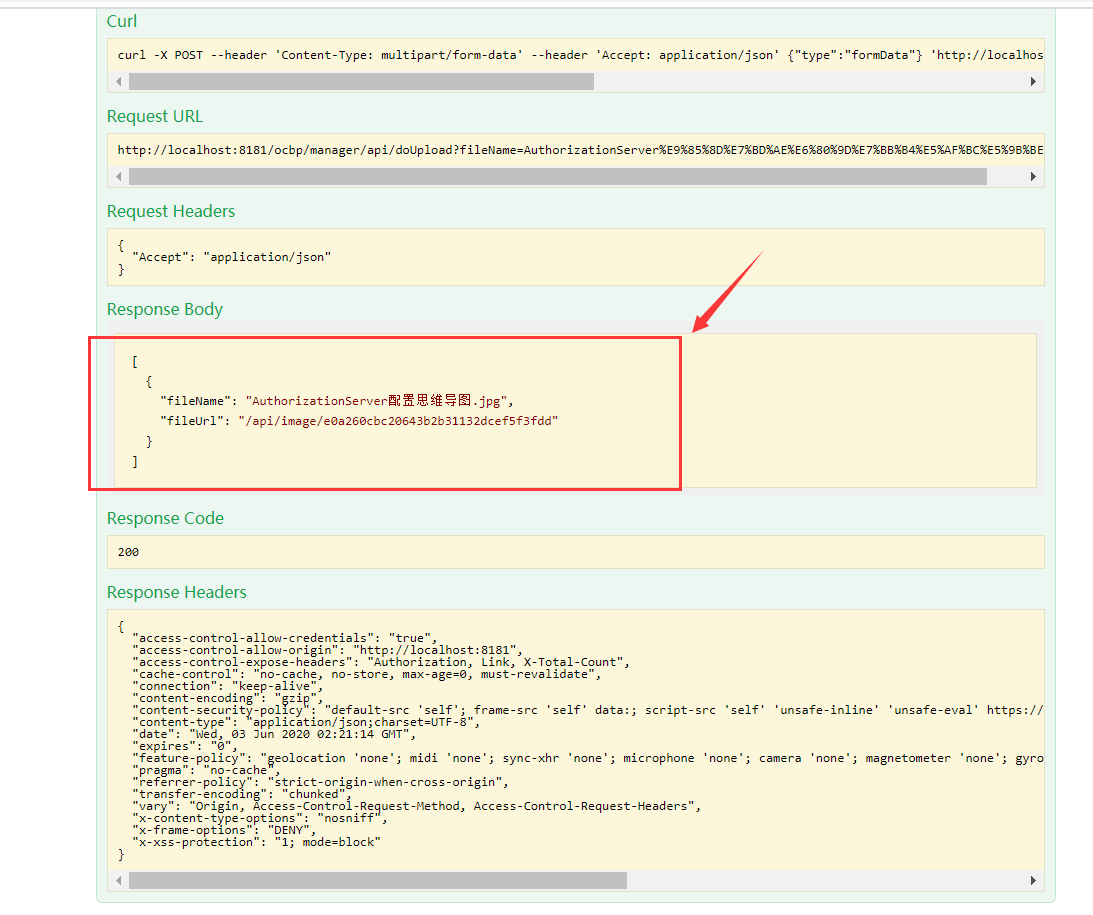Click the /api/image/e0a260cbc... fileUrl value
Image resolution: width=1093 pixels, height=915 pixels.
(398, 421)
